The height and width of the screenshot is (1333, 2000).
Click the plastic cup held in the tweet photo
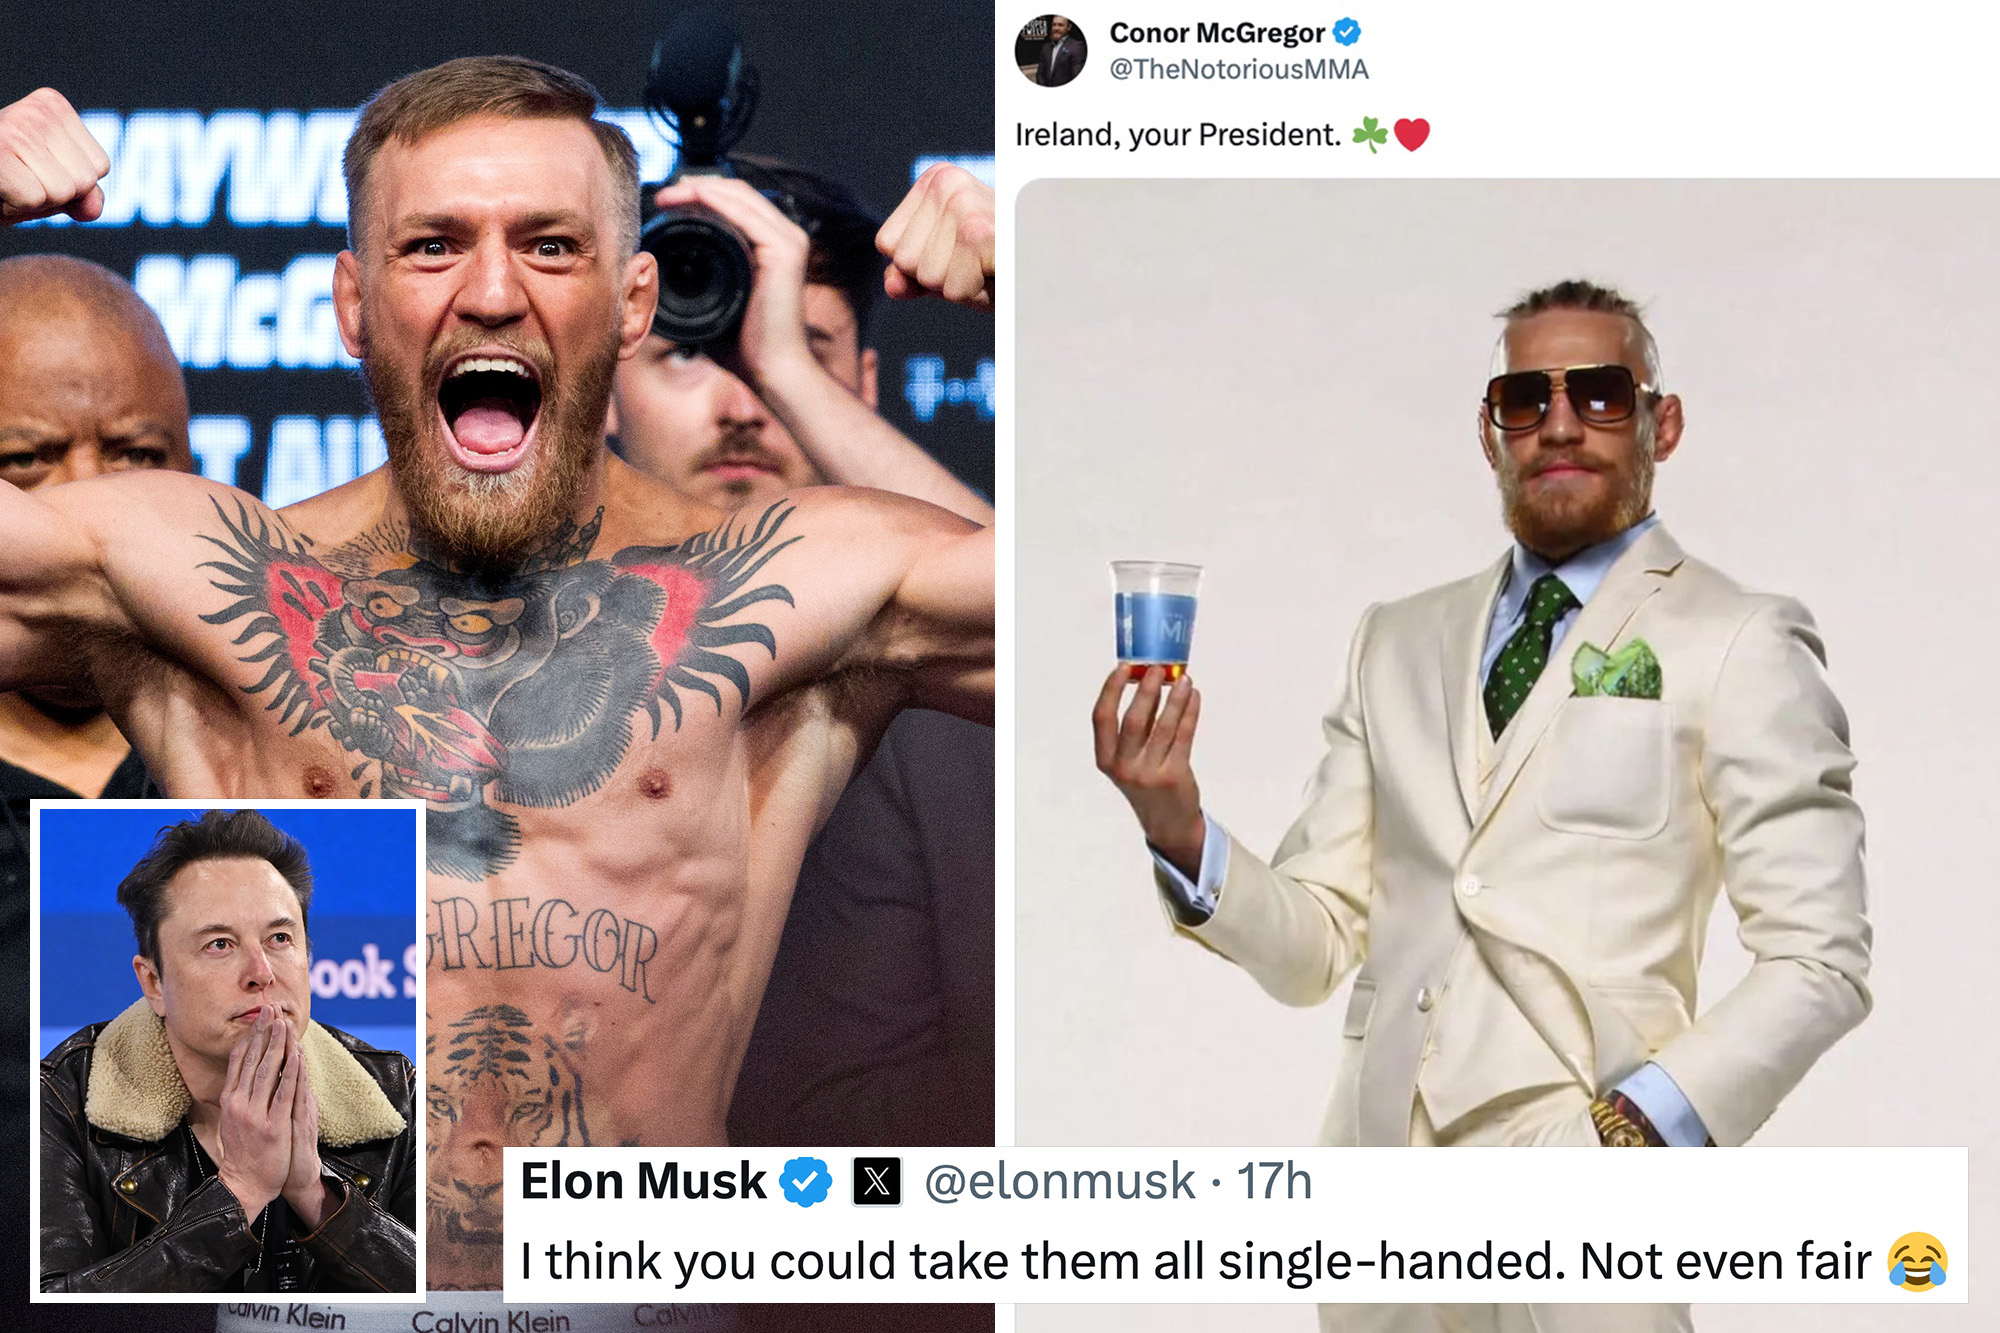pyautogui.click(x=1154, y=622)
